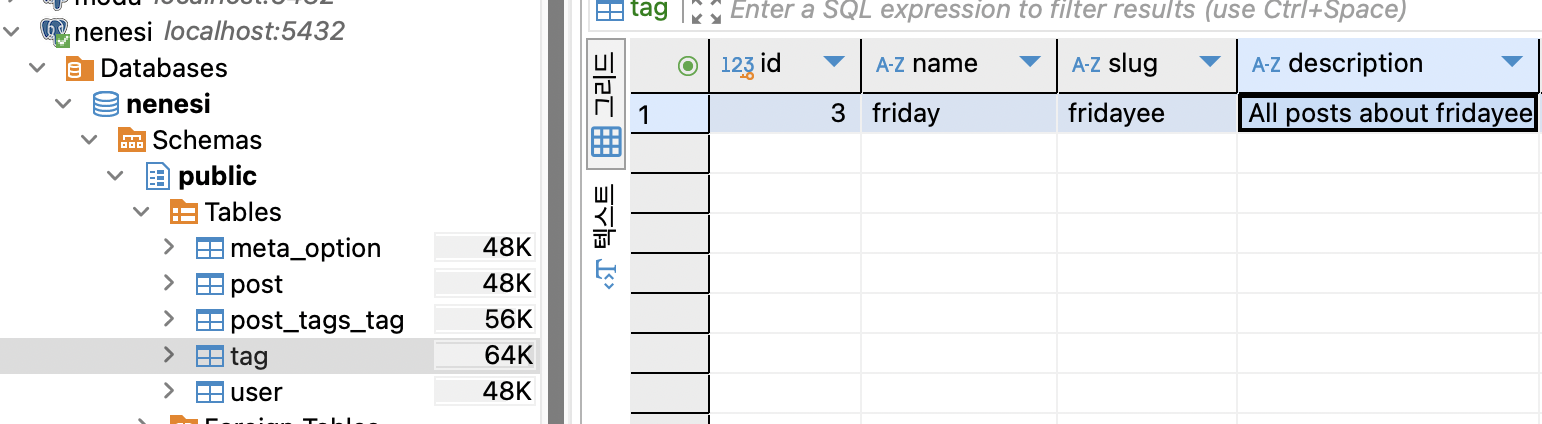
Task: Click the Tables folder icon
Action: [184, 212]
